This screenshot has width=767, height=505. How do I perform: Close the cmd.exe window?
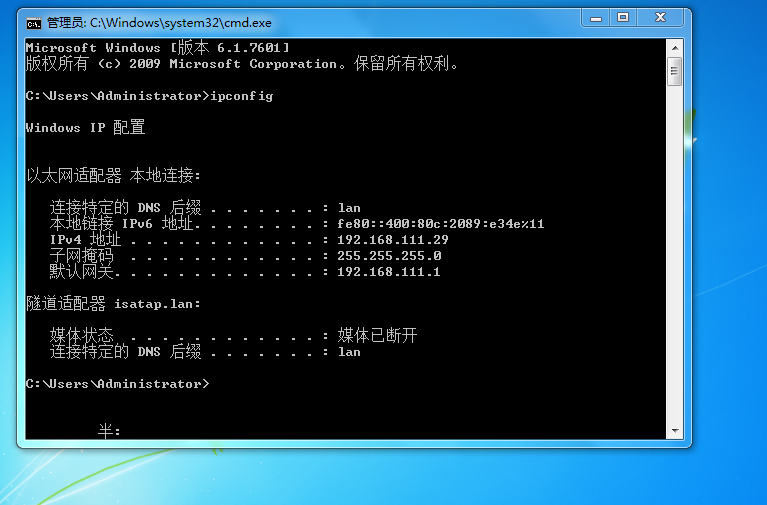[660, 18]
